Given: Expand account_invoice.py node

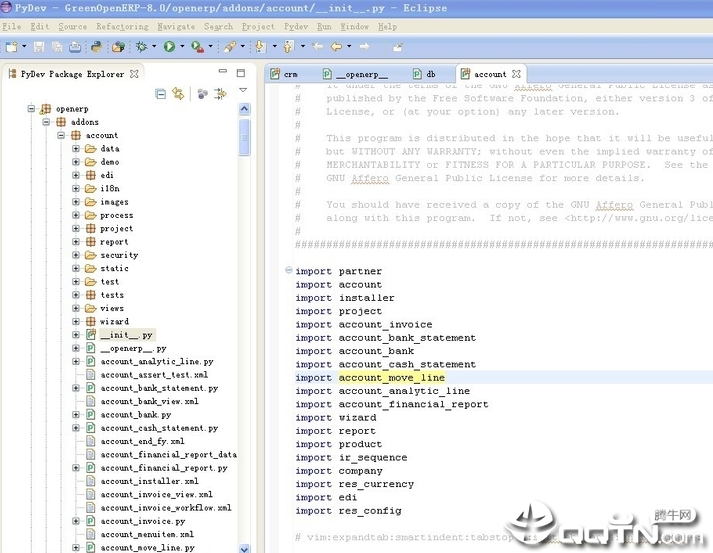Looking at the screenshot, I should coord(76,521).
